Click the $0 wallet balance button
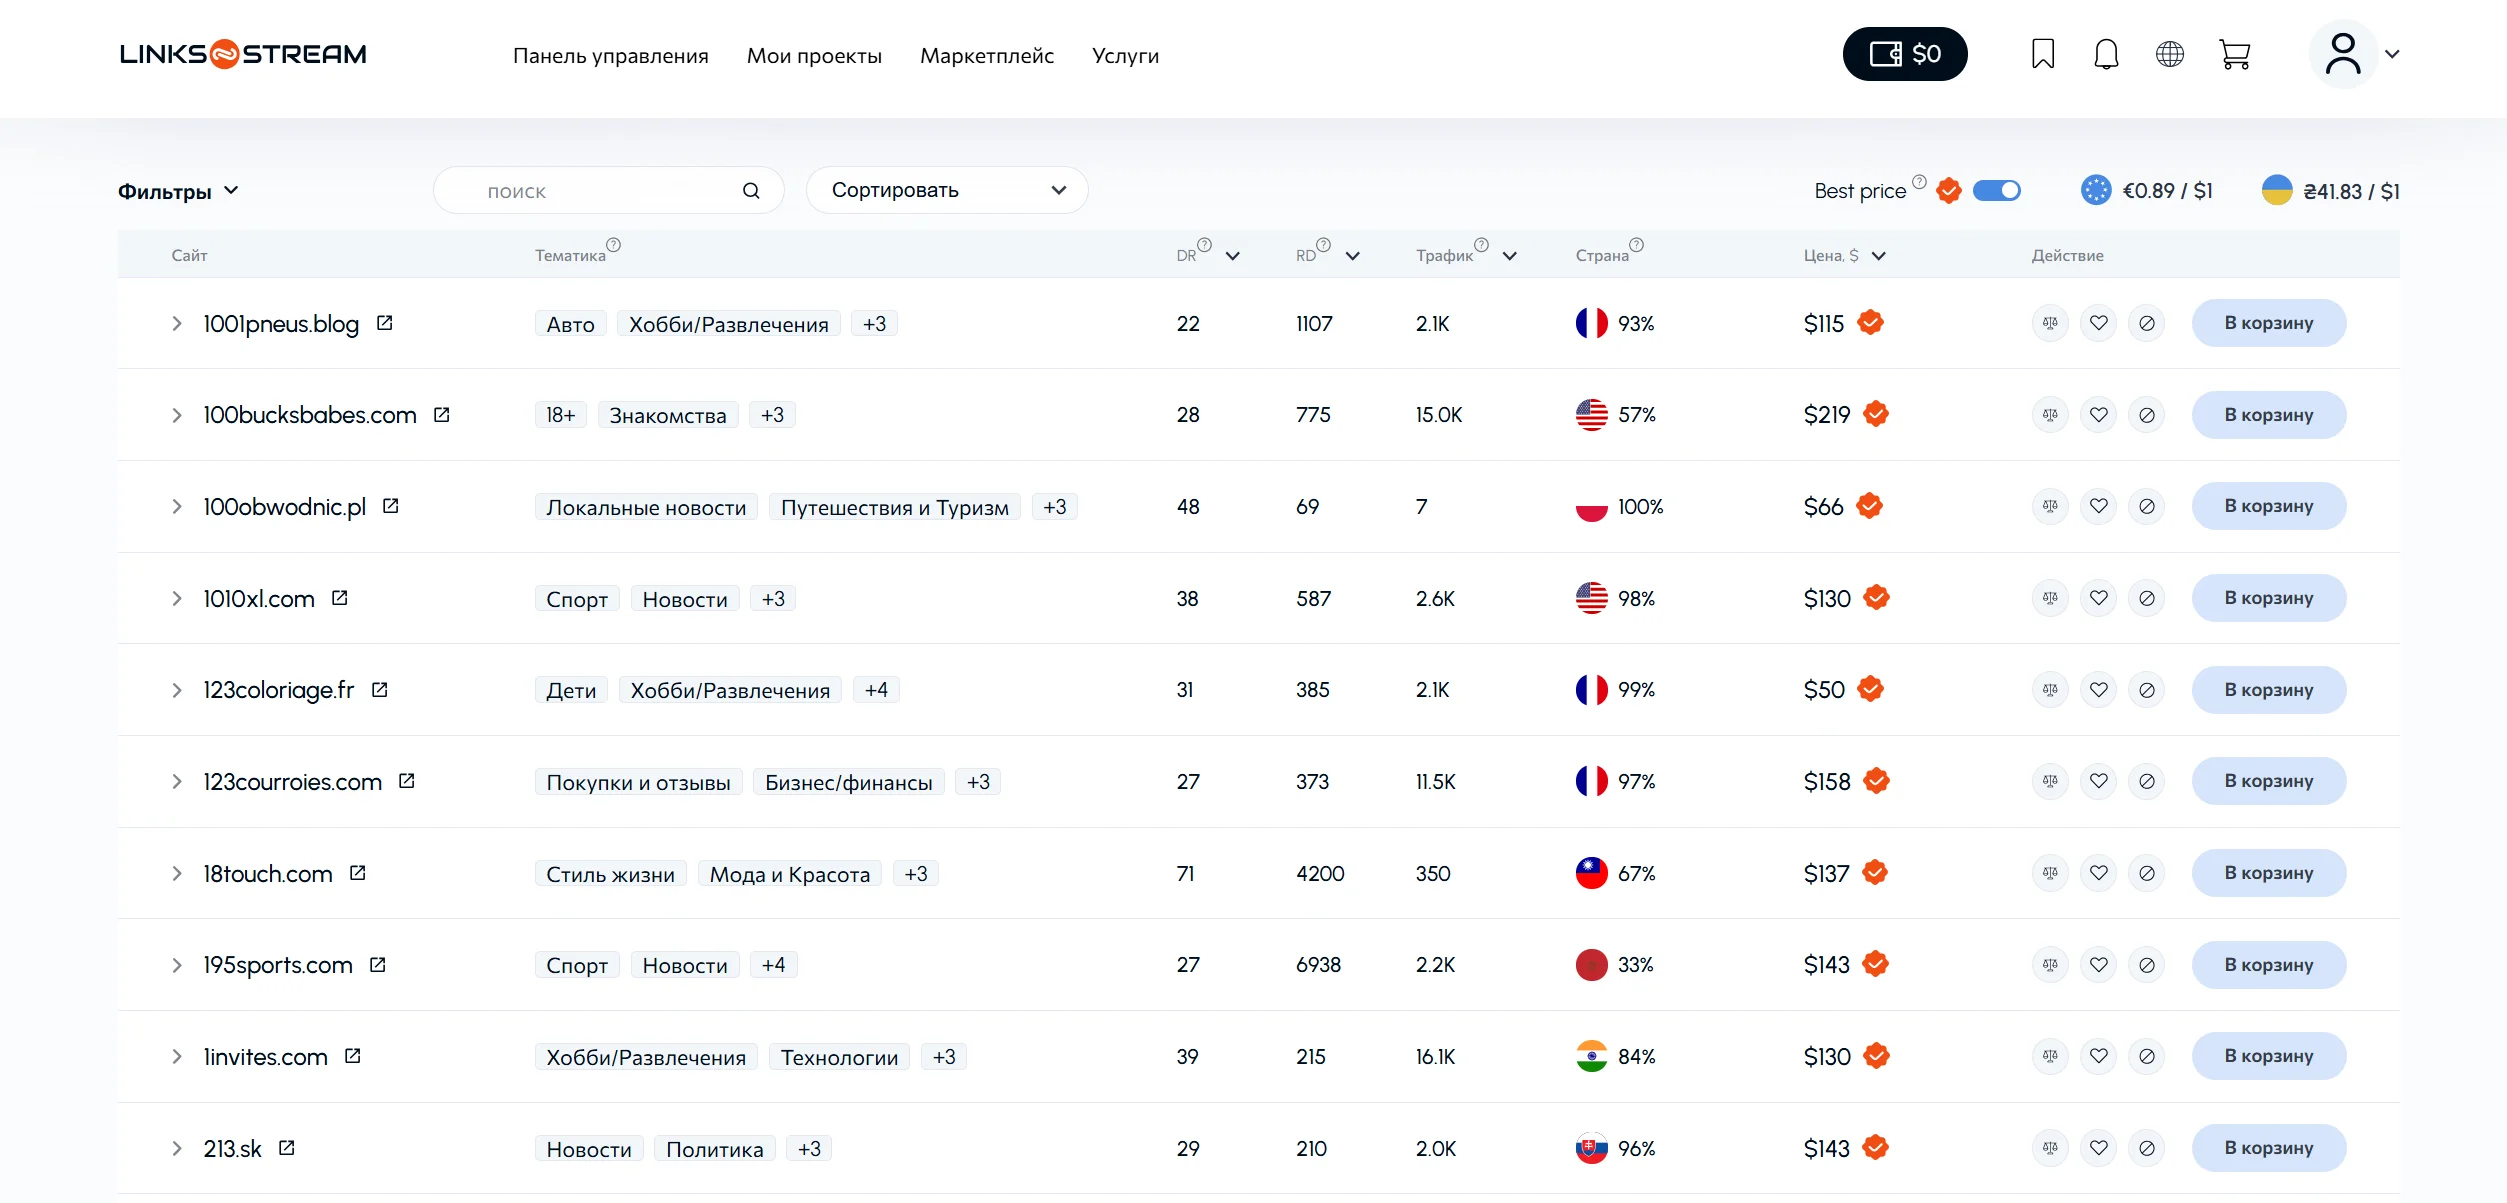This screenshot has width=2507, height=1203. point(1904,54)
